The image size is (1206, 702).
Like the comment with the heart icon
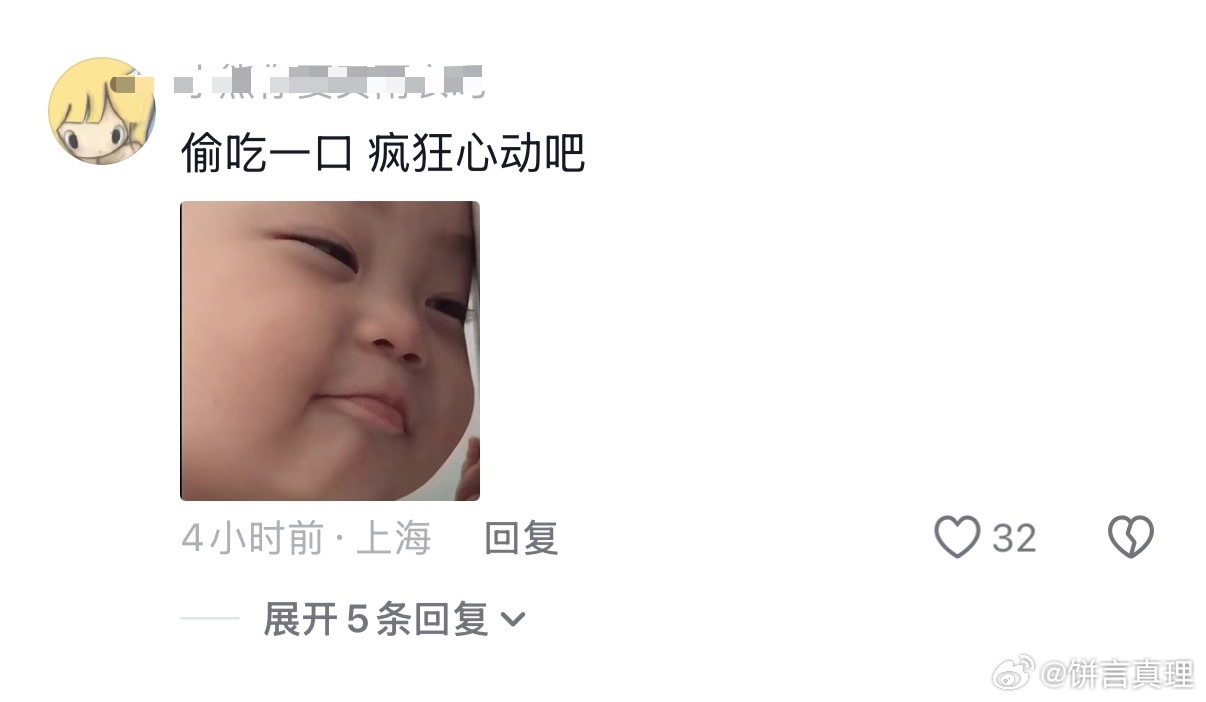coord(957,538)
